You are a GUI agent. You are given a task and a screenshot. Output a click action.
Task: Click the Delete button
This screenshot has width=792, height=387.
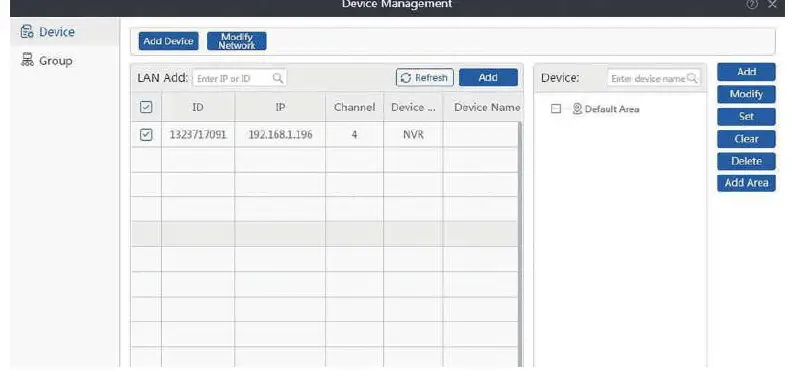(746, 161)
